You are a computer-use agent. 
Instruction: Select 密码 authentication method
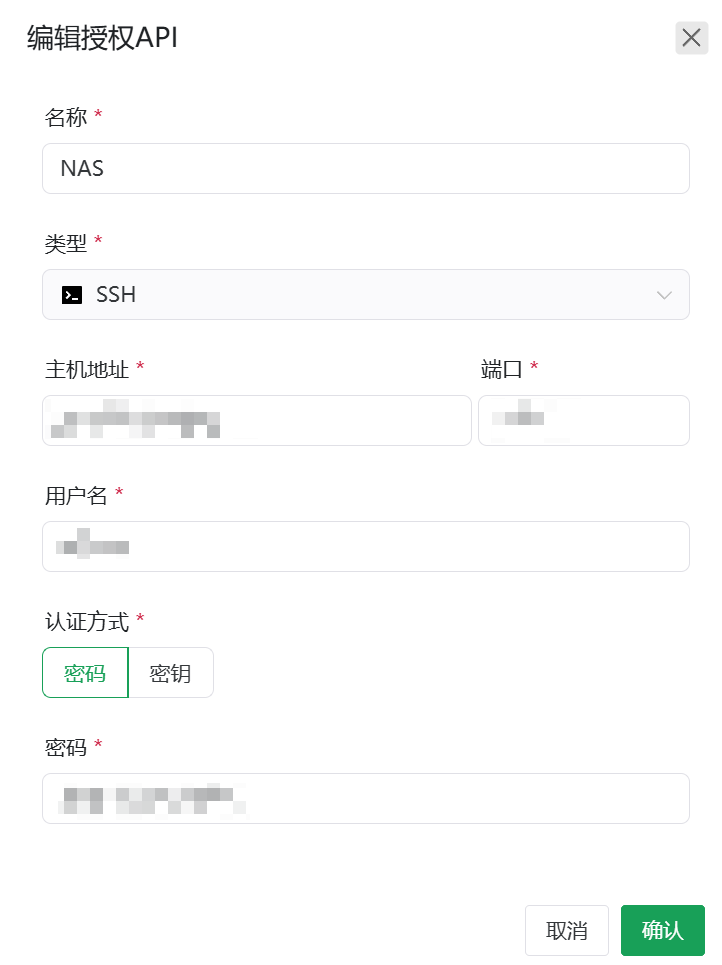click(85, 673)
